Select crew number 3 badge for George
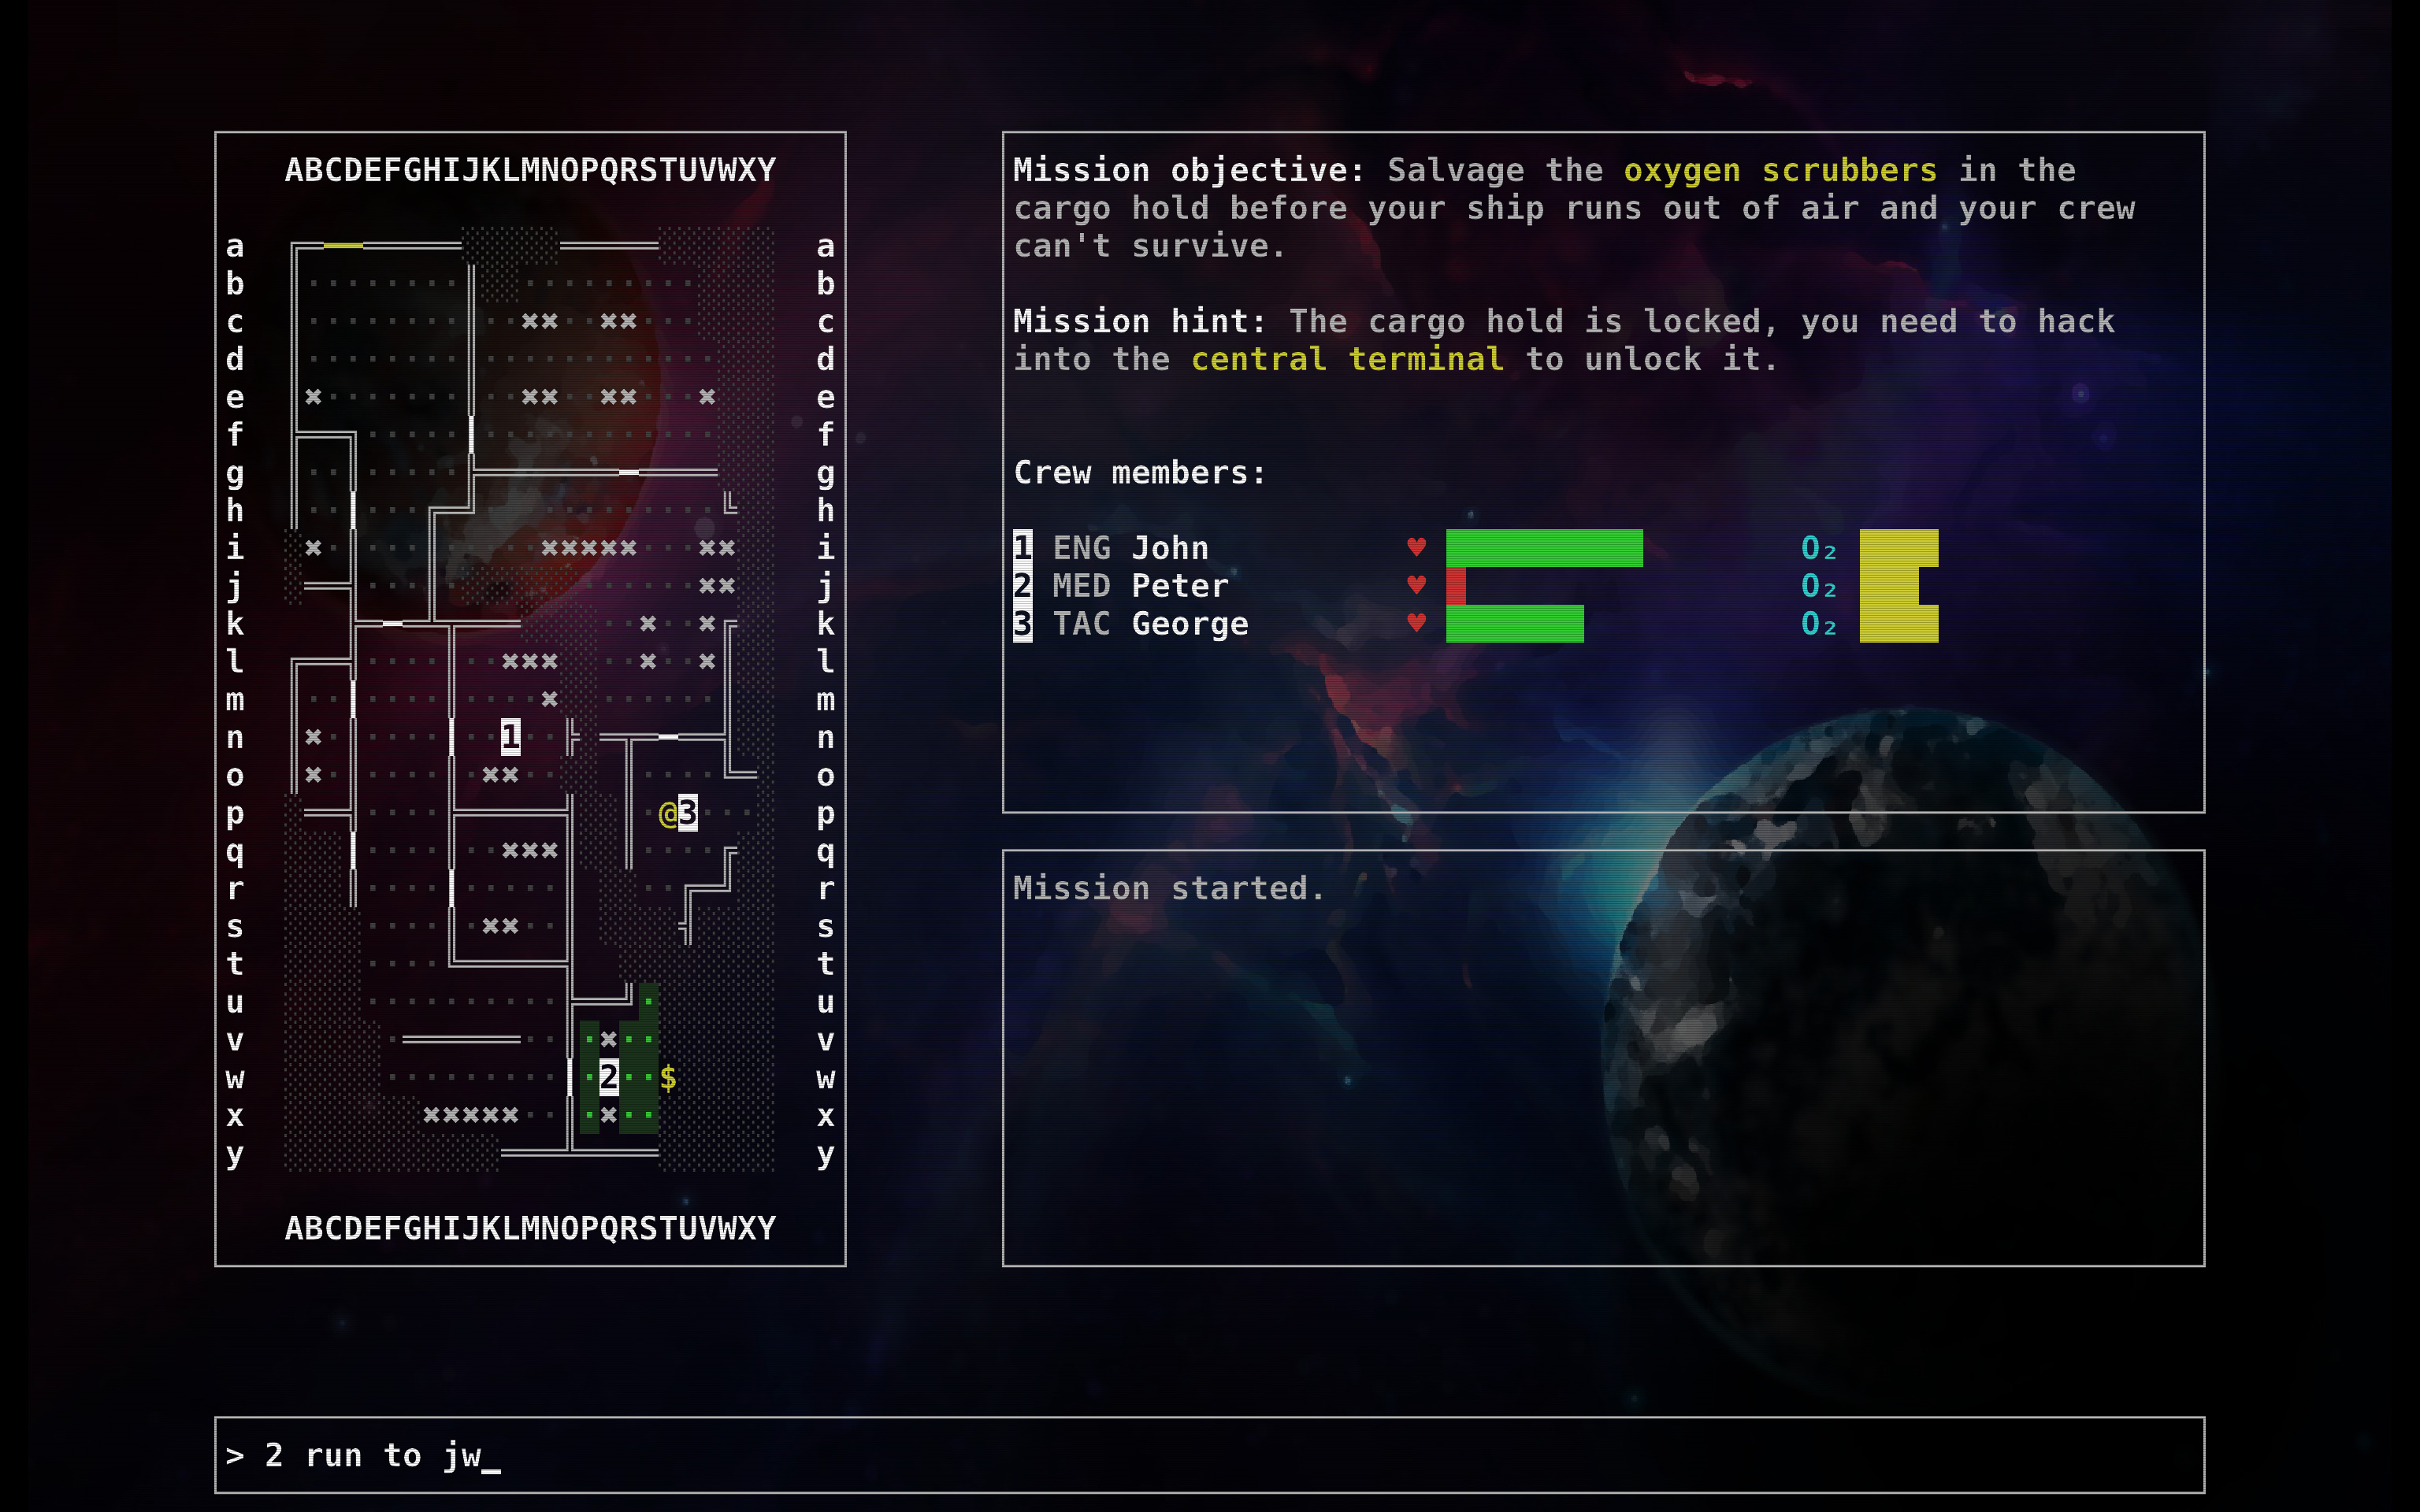The height and width of the screenshot is (1512, 2420). [1022, 623]
